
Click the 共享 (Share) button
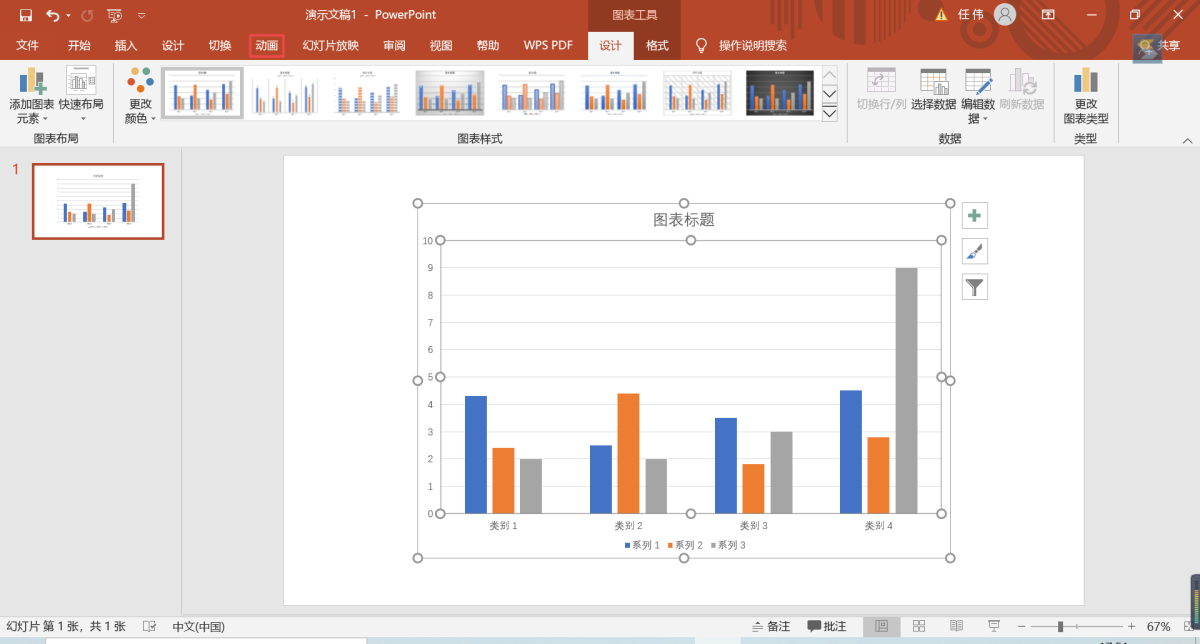pyautogui.click(x=1159, y=46)
